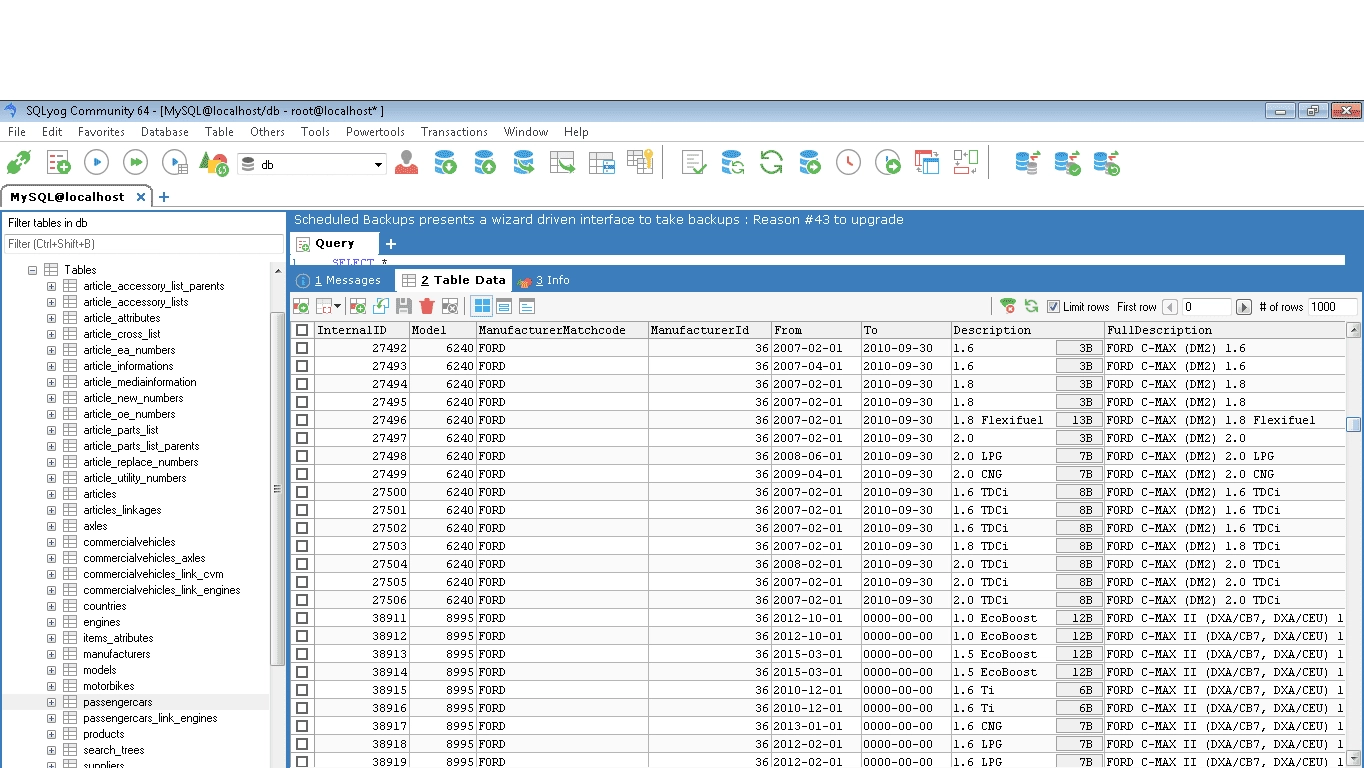Click Copy database to different host icon
This screenshot has width=1364, height=768.
pyautogui.click(x=523, y=163)
